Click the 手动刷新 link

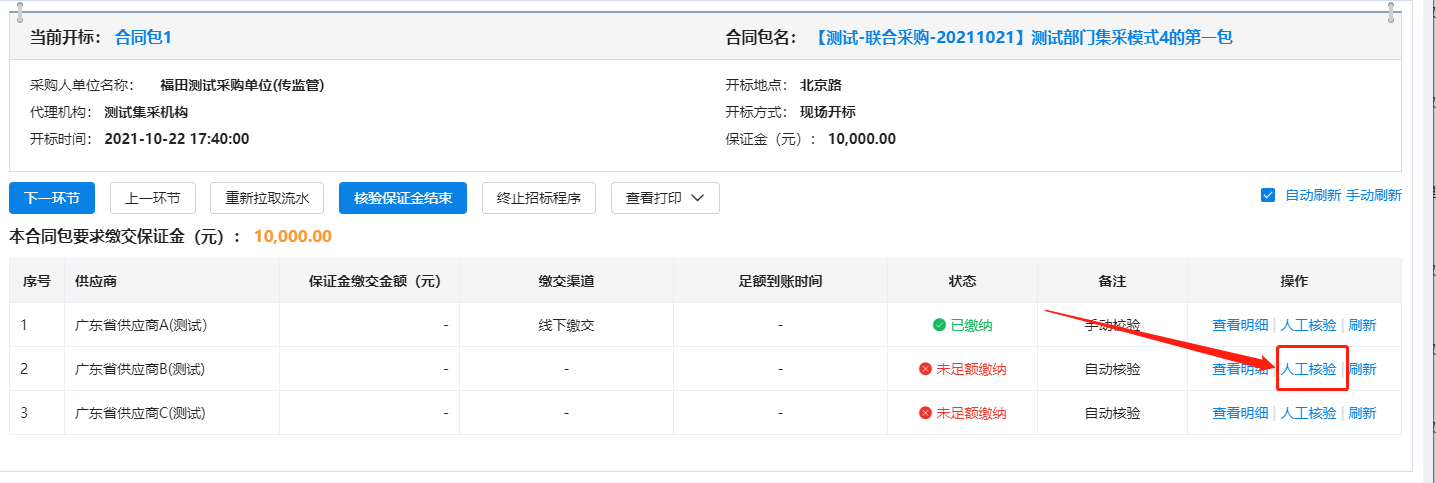click(1373, 196)
